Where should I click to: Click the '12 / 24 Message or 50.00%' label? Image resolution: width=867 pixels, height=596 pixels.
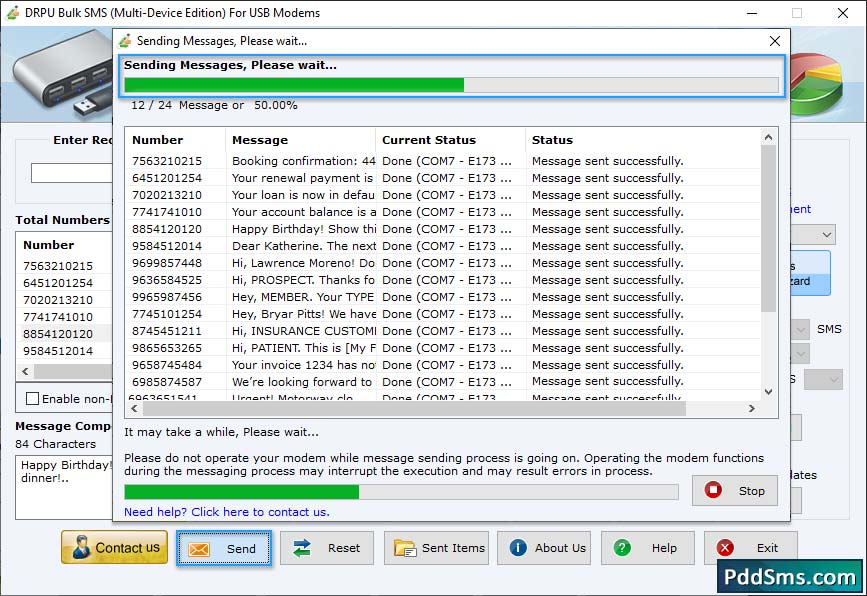(x=214, y=105)
